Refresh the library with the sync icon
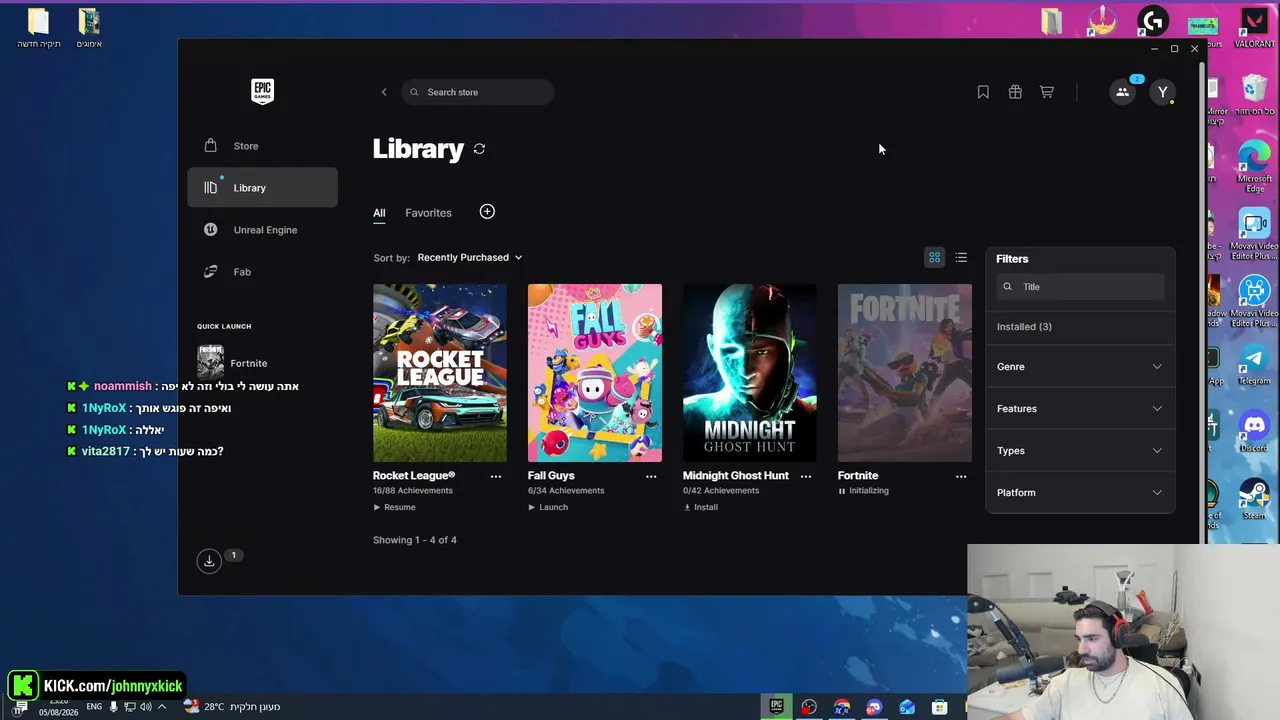 (480, 149)
